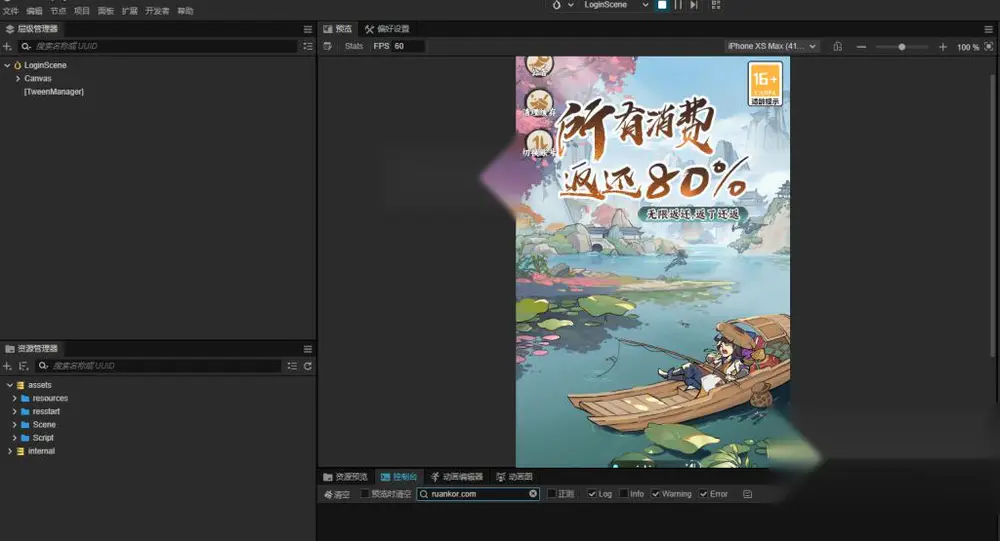Open the console log file icon

coord(747,494)
